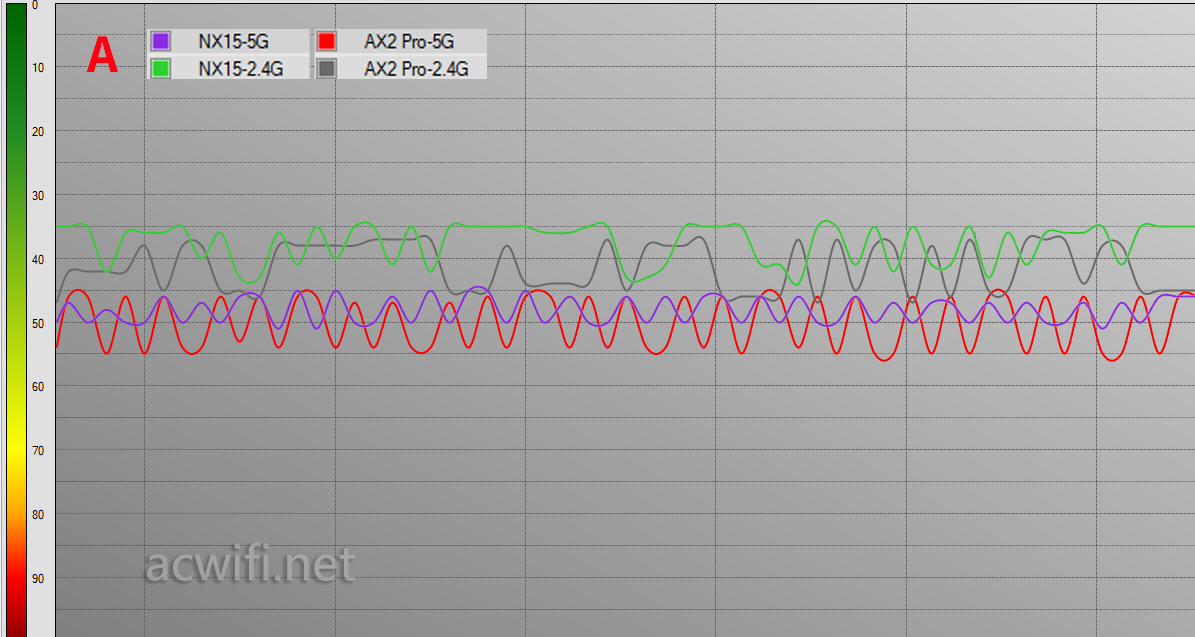The width and height of the screenshot is (1195, 637).
Task: Click the green NX15-2.4G legend swatch
Action: pyautogui.click(x=160, y=69)
